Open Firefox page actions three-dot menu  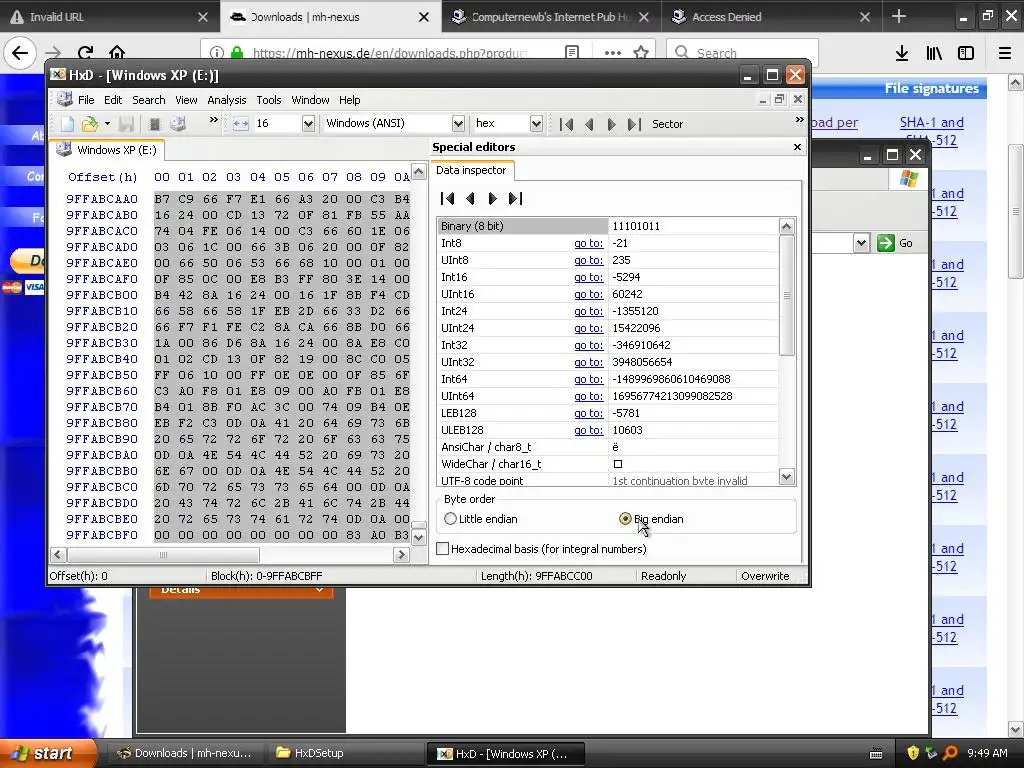coord(613,53)
